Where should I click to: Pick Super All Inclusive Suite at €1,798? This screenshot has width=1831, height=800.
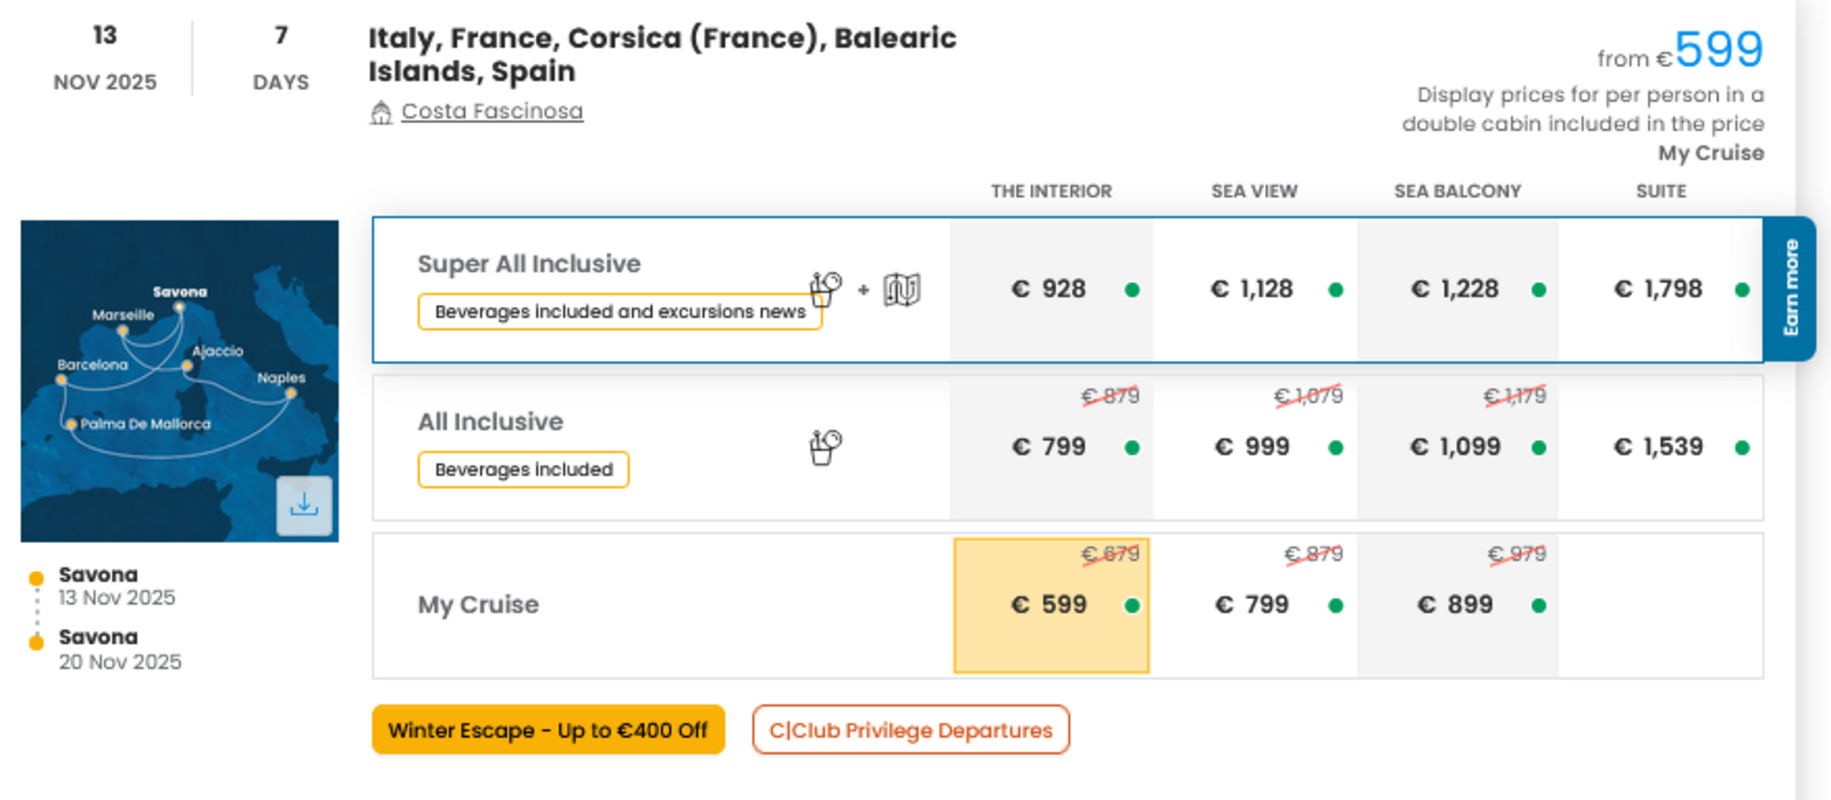pyautogui.click(x=1660, y=289)
